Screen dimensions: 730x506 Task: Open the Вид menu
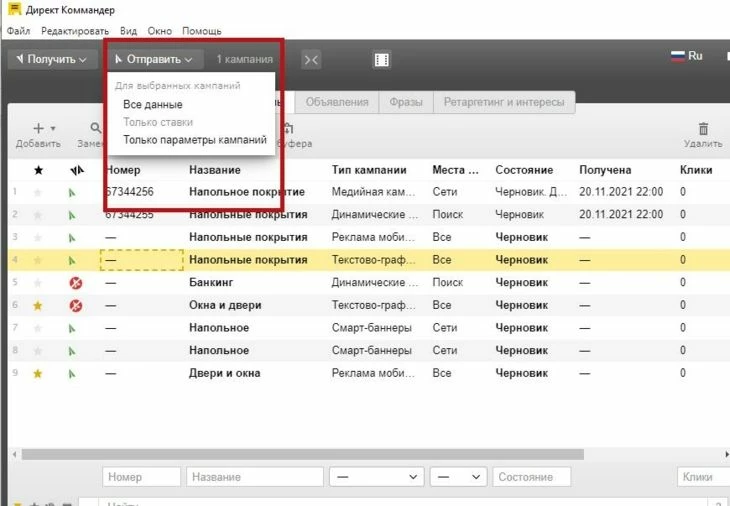pos(128,31)
